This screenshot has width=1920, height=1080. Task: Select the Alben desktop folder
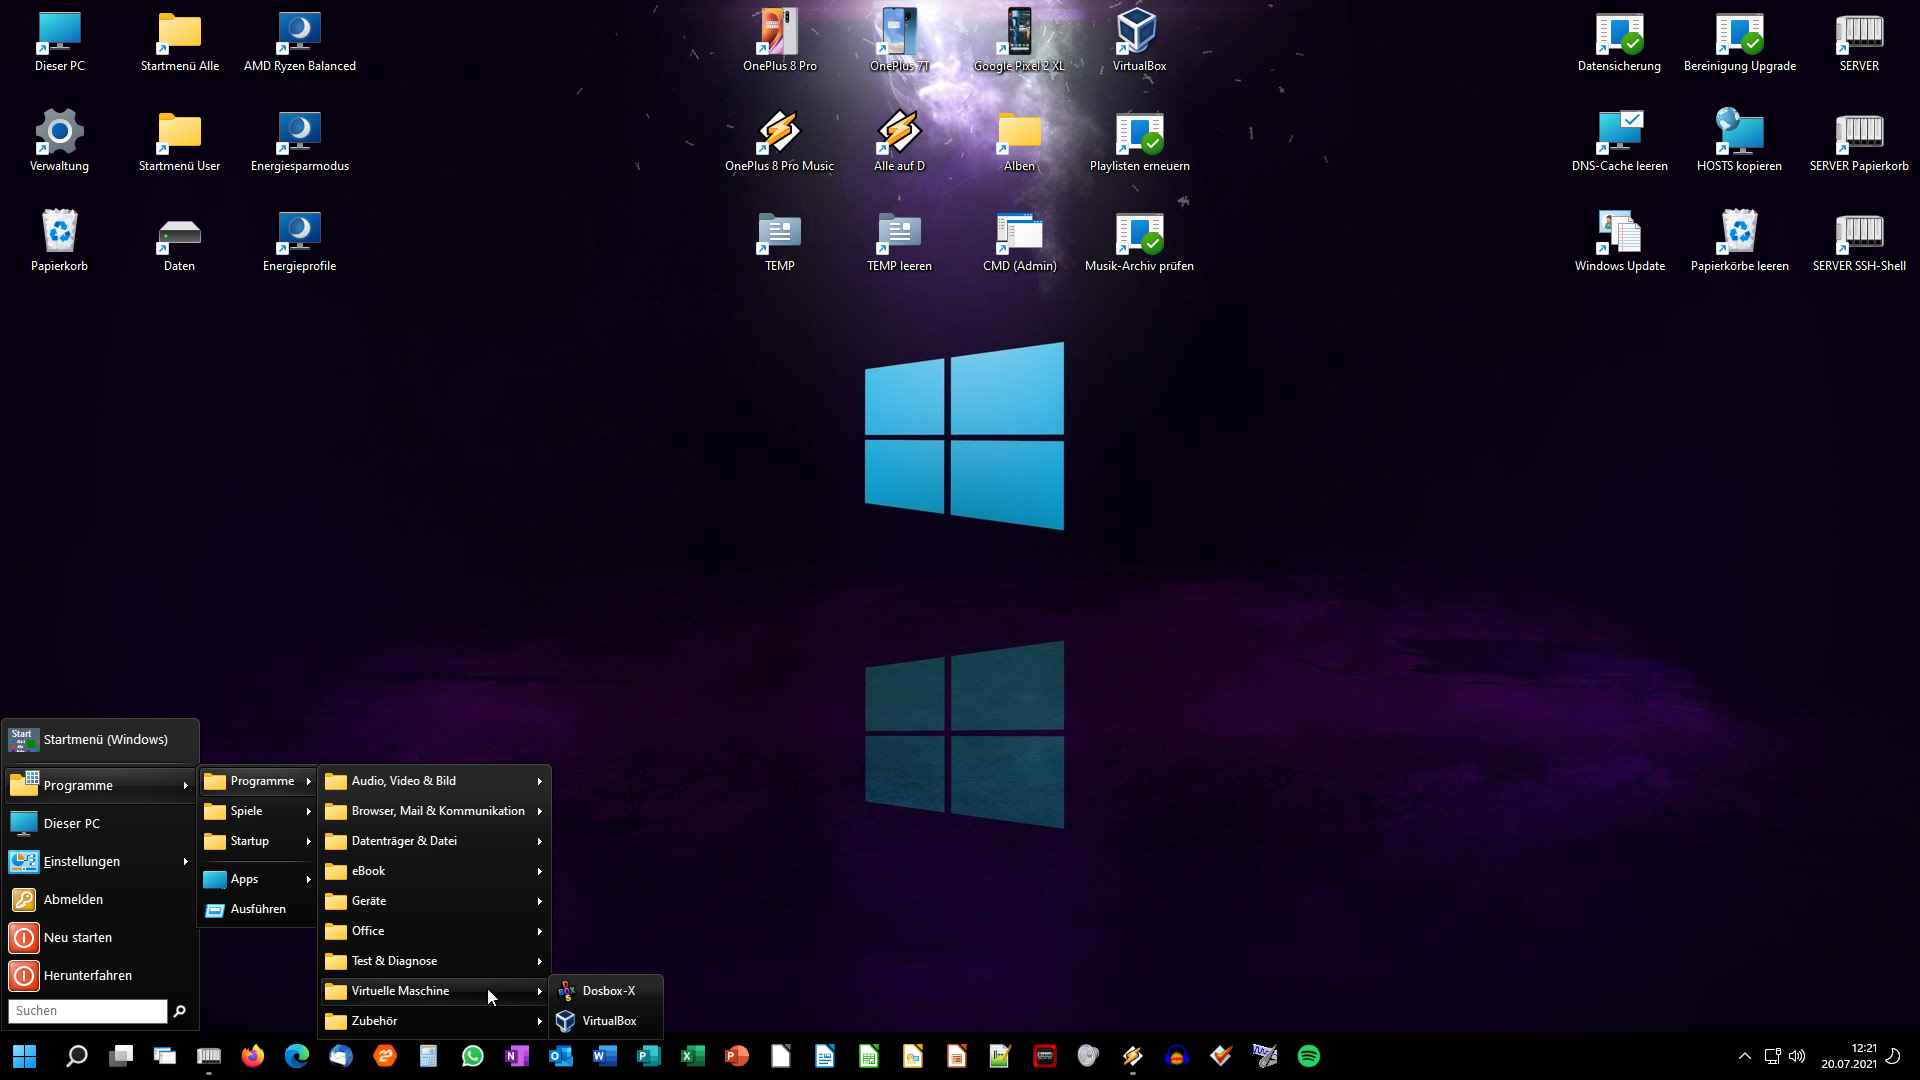(1020, 142)
